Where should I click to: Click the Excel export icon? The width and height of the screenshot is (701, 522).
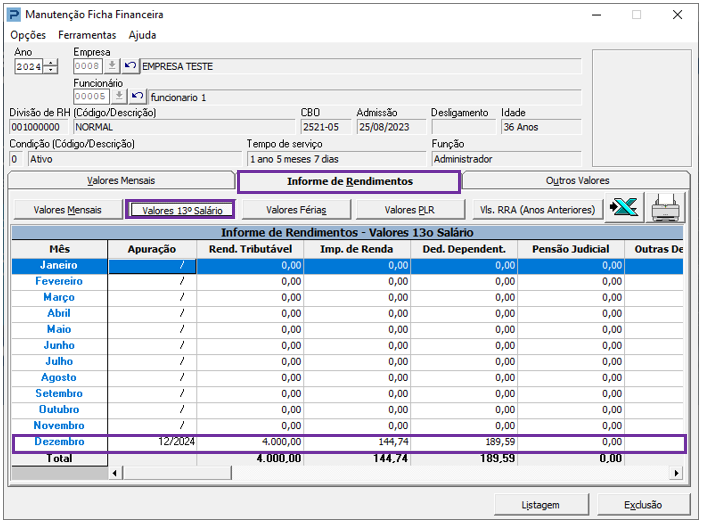tap(625, 209)
